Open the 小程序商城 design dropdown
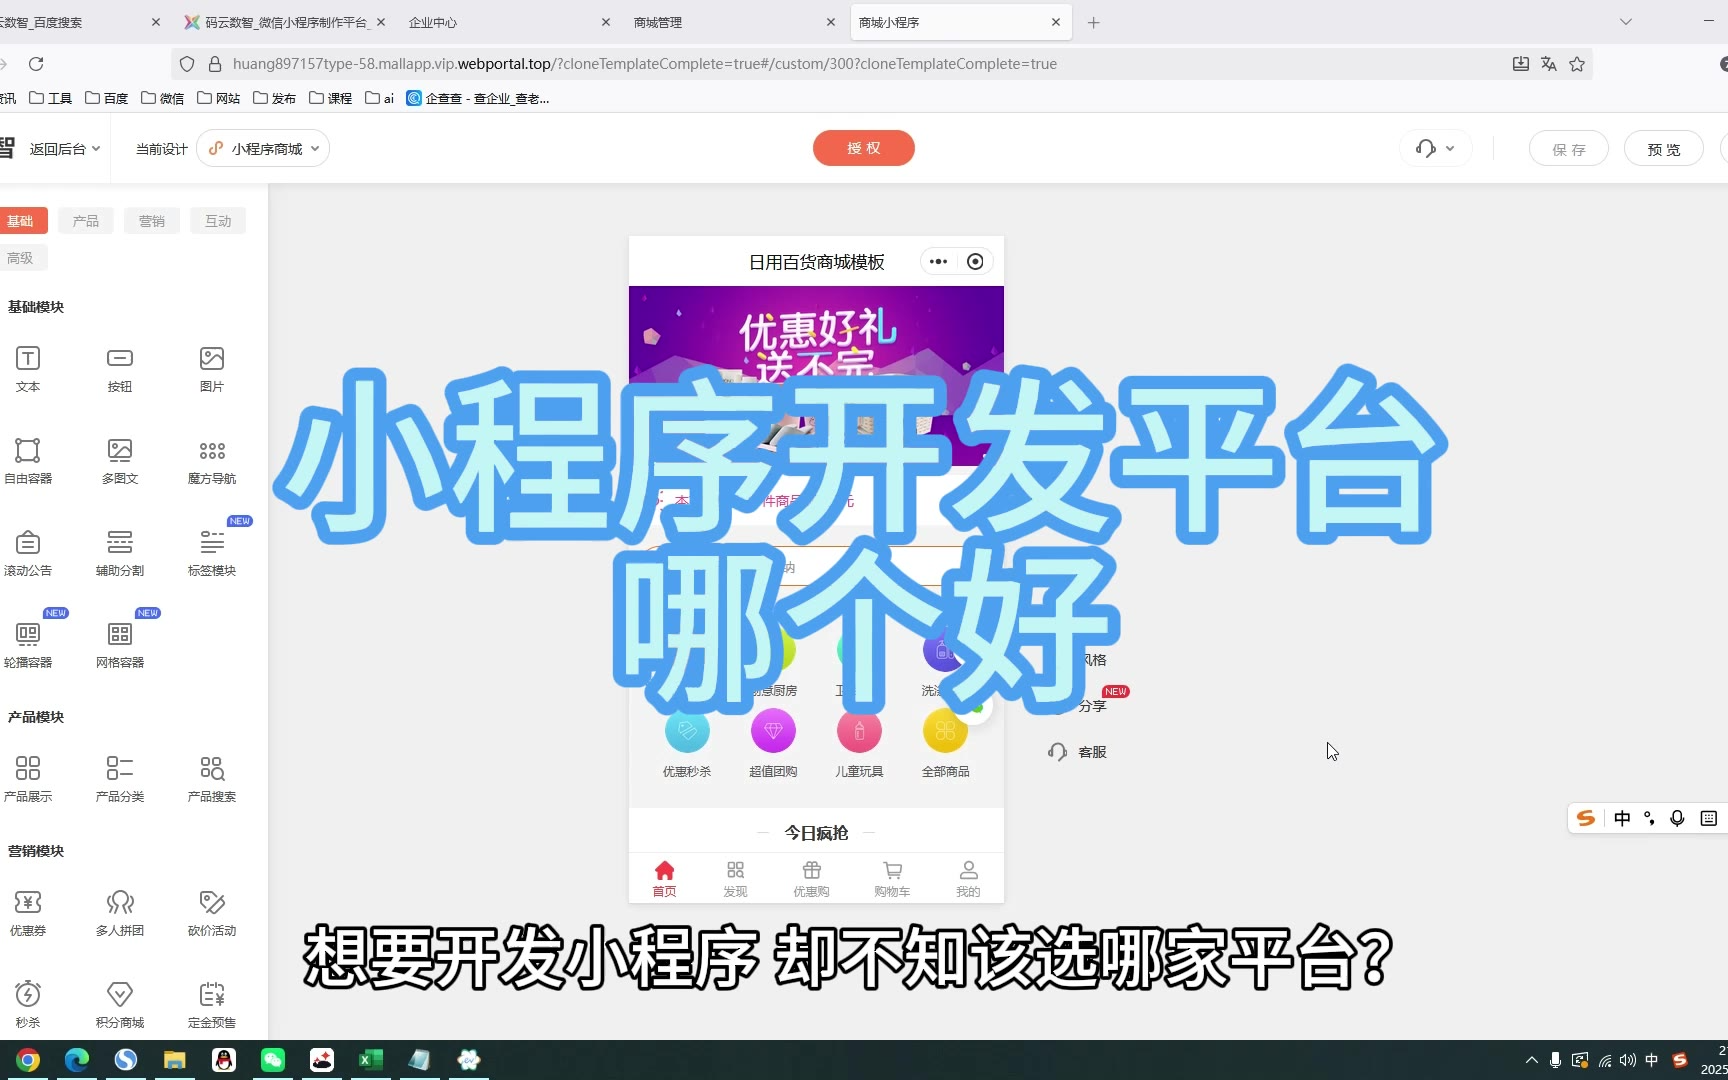This screenshot has height=1080, width=1728. point(264,149)
